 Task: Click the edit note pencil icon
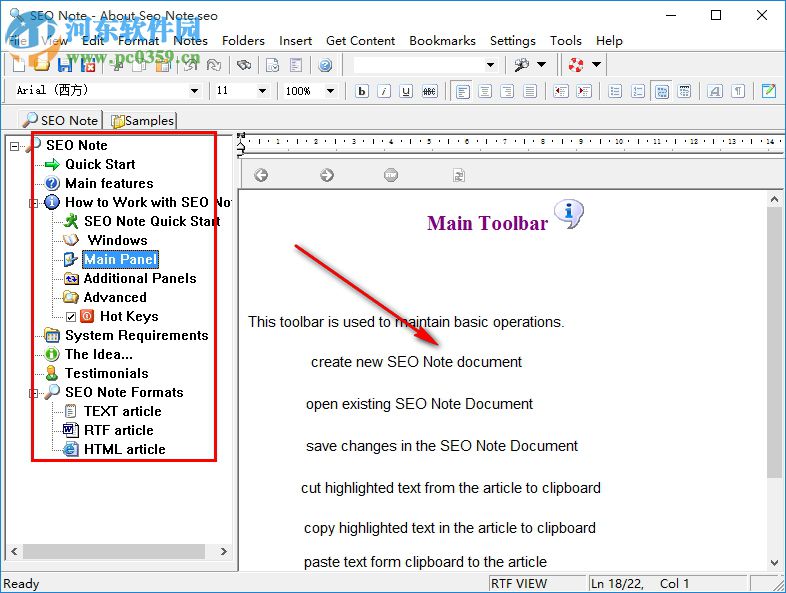click(x=768, y=91)
